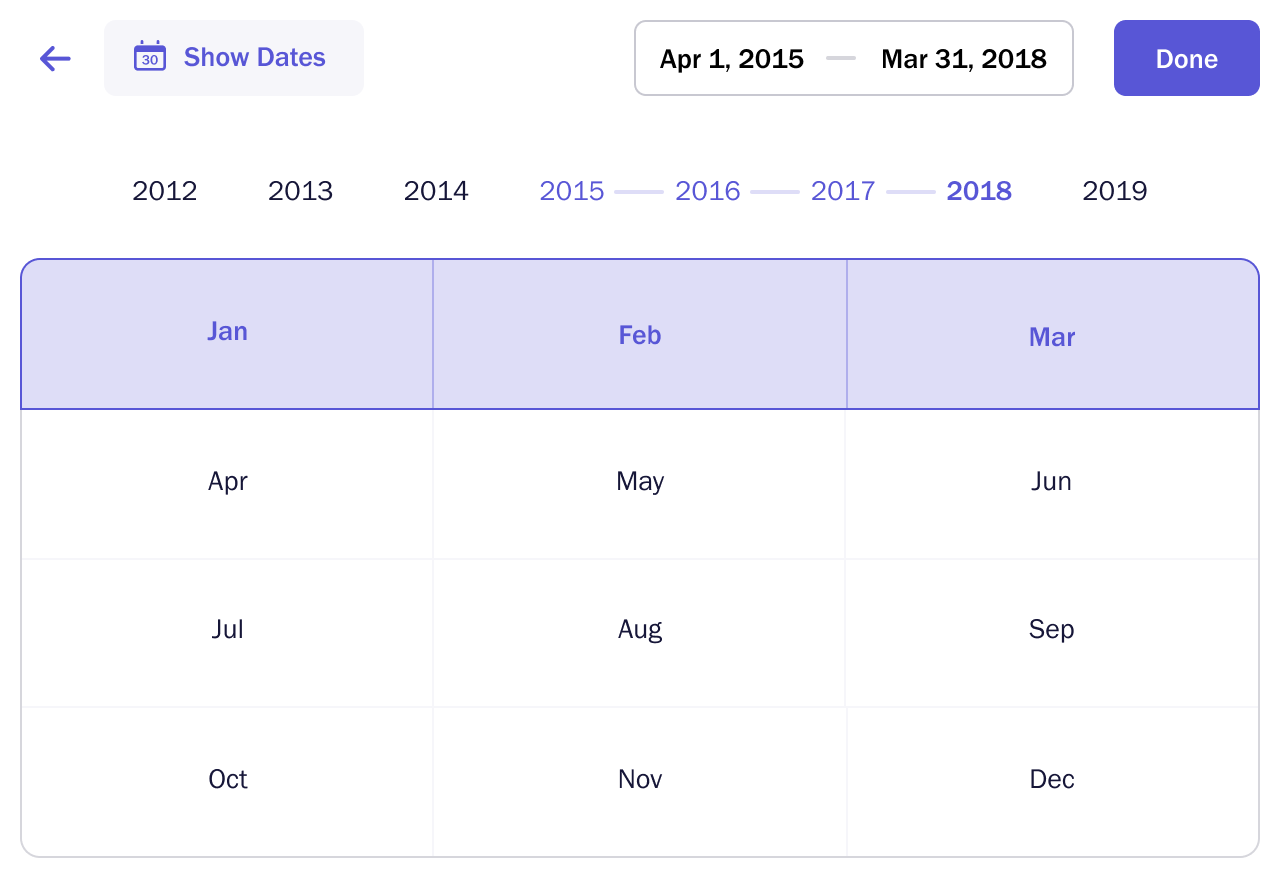Screen dimensions: 1280x882
Task: Switch to year 2013
Action: point(300,191)
